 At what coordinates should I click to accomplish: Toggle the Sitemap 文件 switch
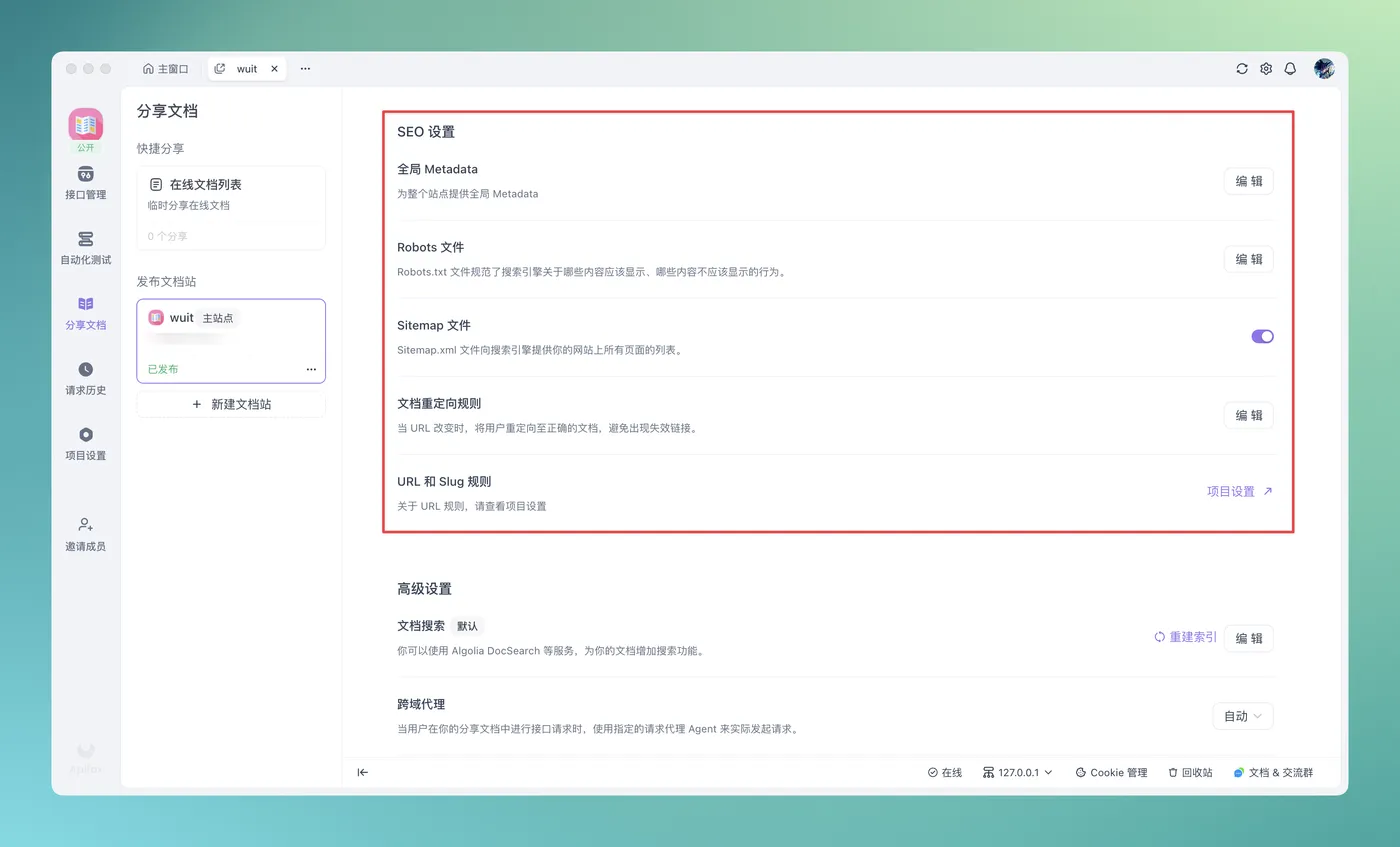1262,337
